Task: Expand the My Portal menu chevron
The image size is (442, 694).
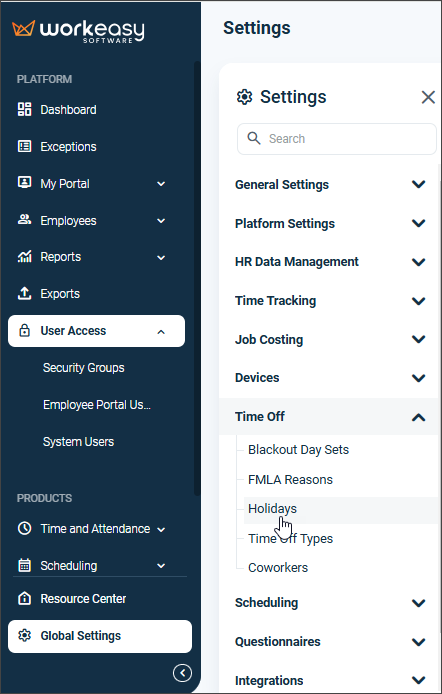Action: pos(161,184)
